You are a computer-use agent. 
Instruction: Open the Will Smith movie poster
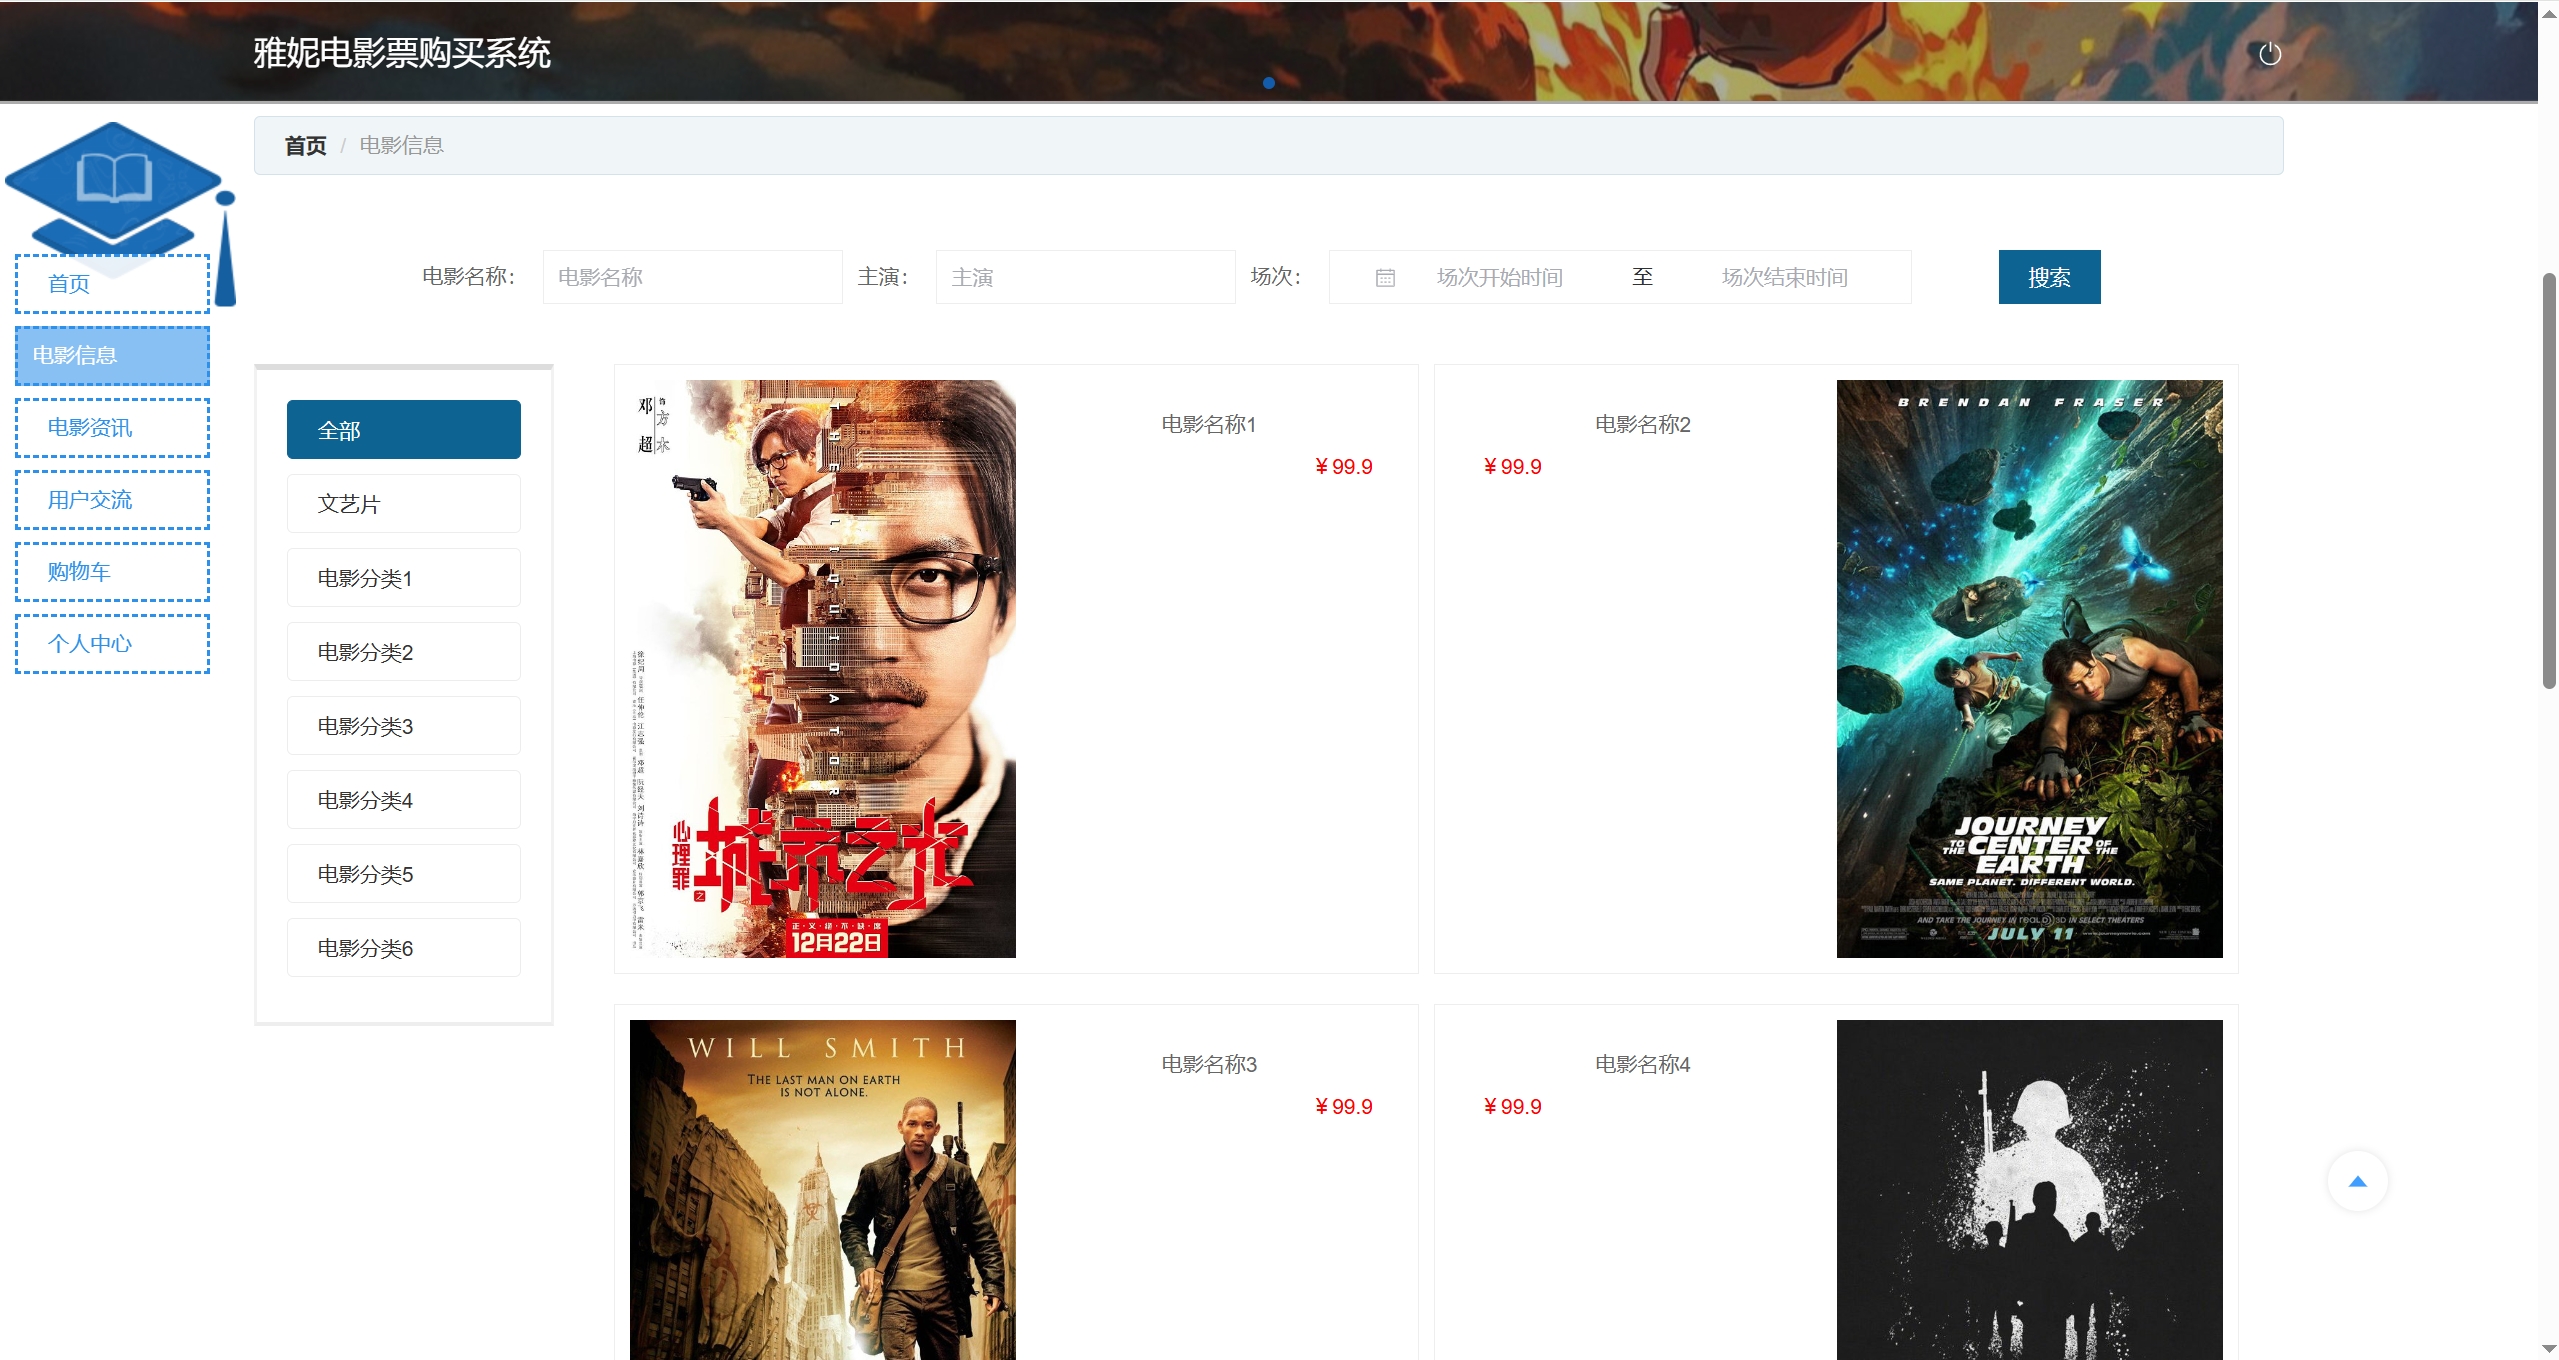pyautogui.click(x=822, y=1189)
